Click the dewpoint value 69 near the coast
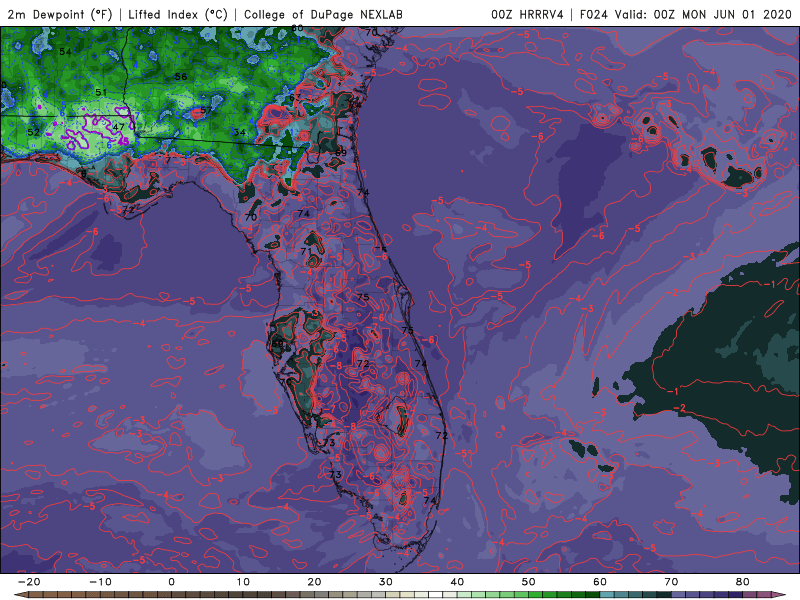 (x=341, y=153)
